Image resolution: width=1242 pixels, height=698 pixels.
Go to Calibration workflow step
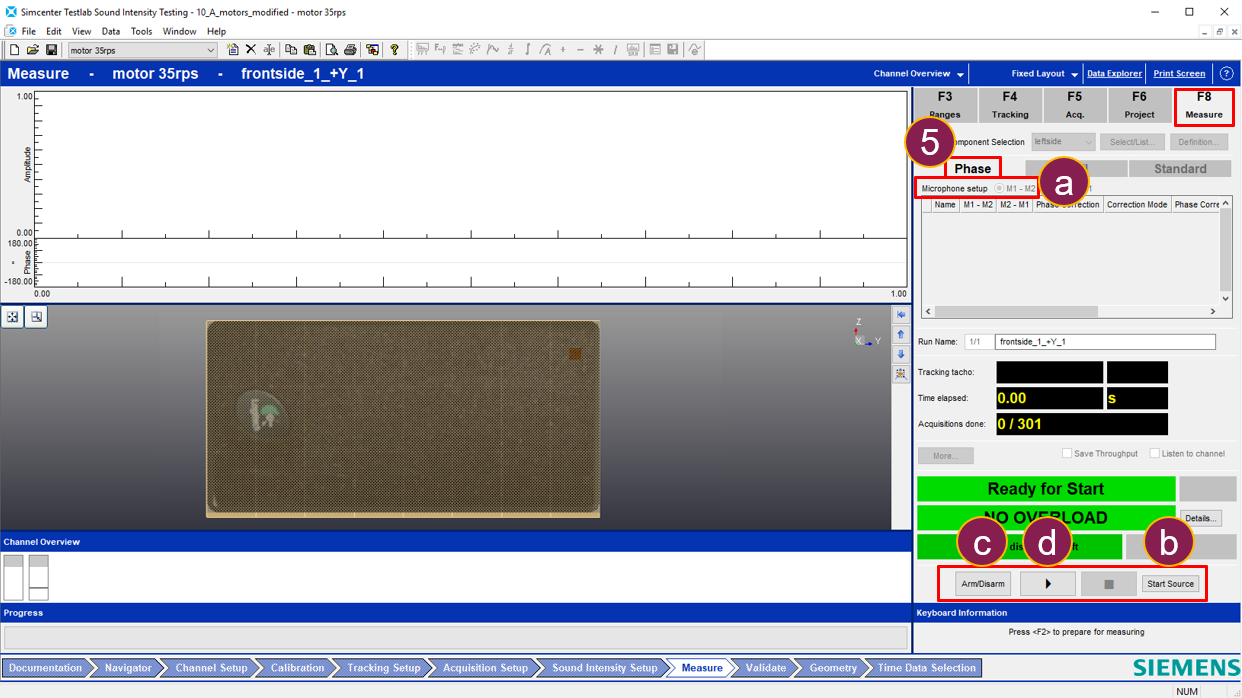tap(298, 668)
